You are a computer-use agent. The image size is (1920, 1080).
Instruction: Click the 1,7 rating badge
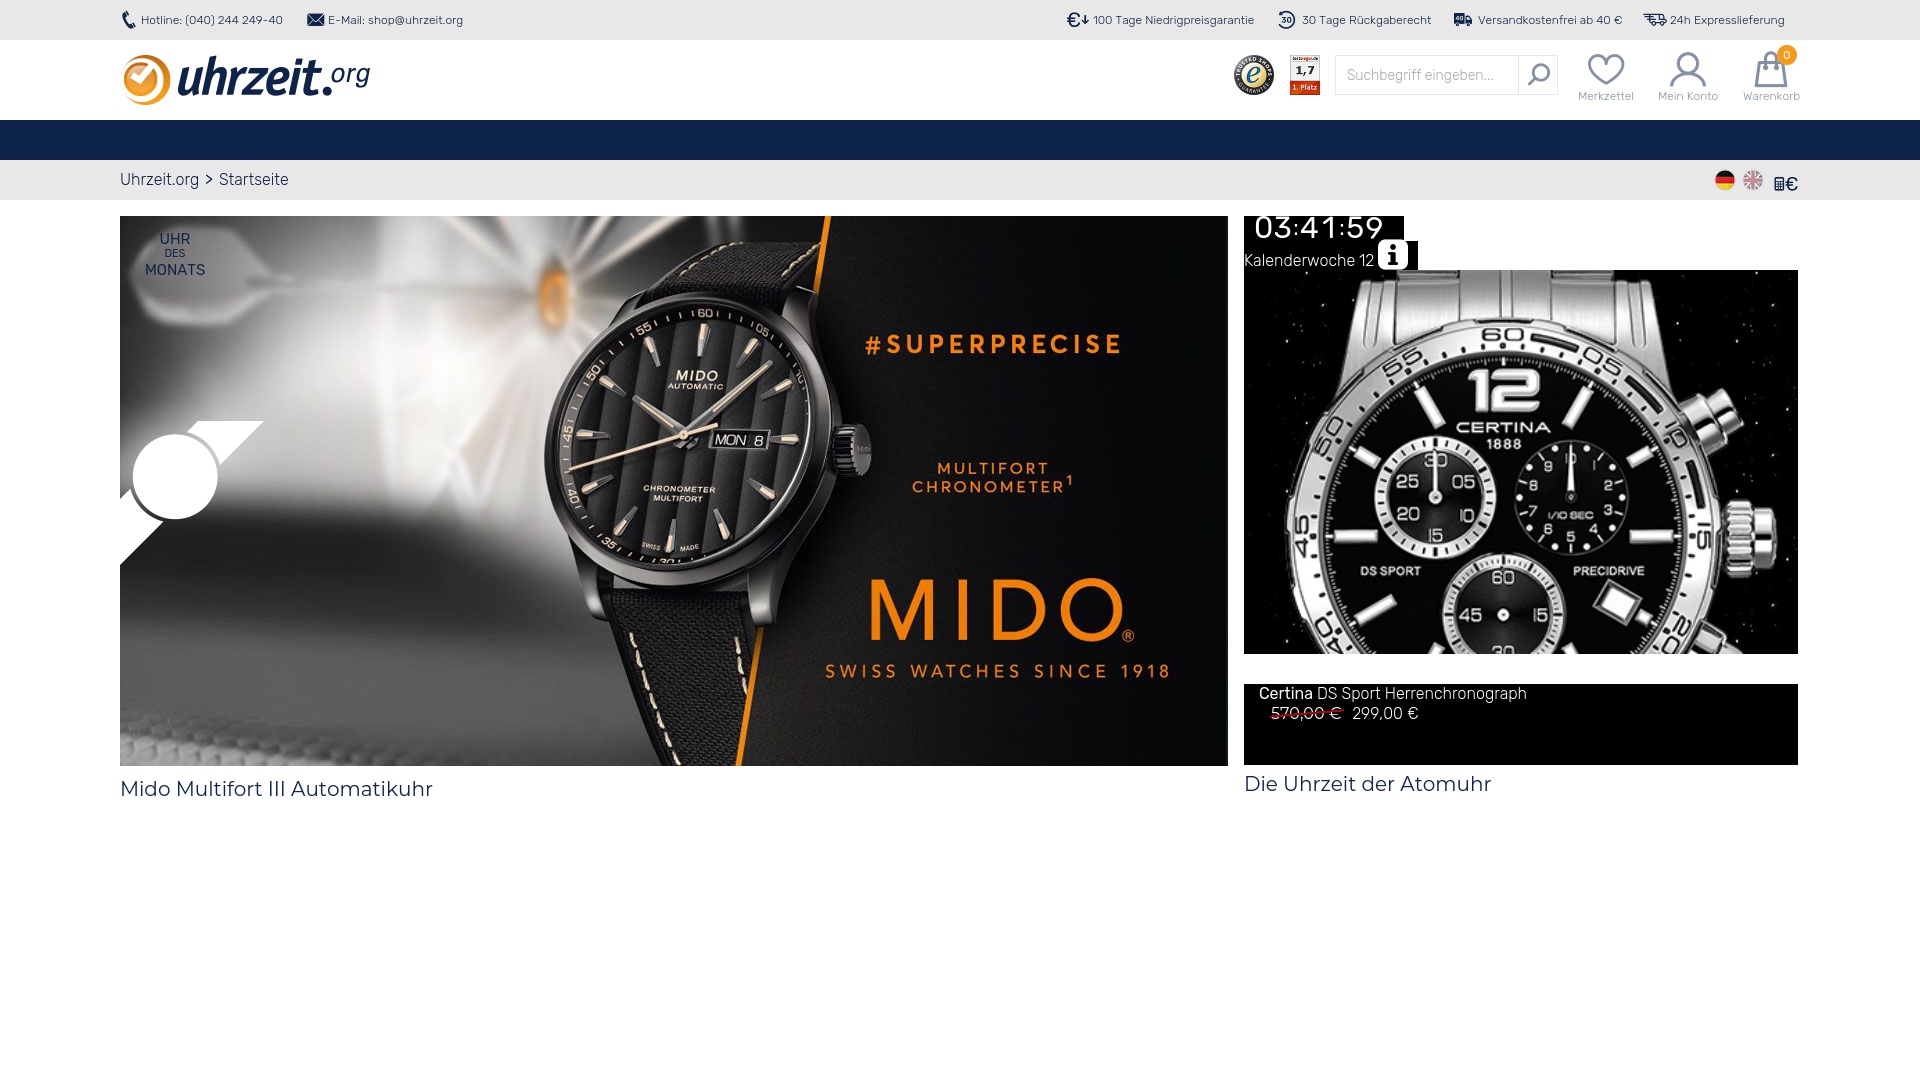tap(1305, 75)
